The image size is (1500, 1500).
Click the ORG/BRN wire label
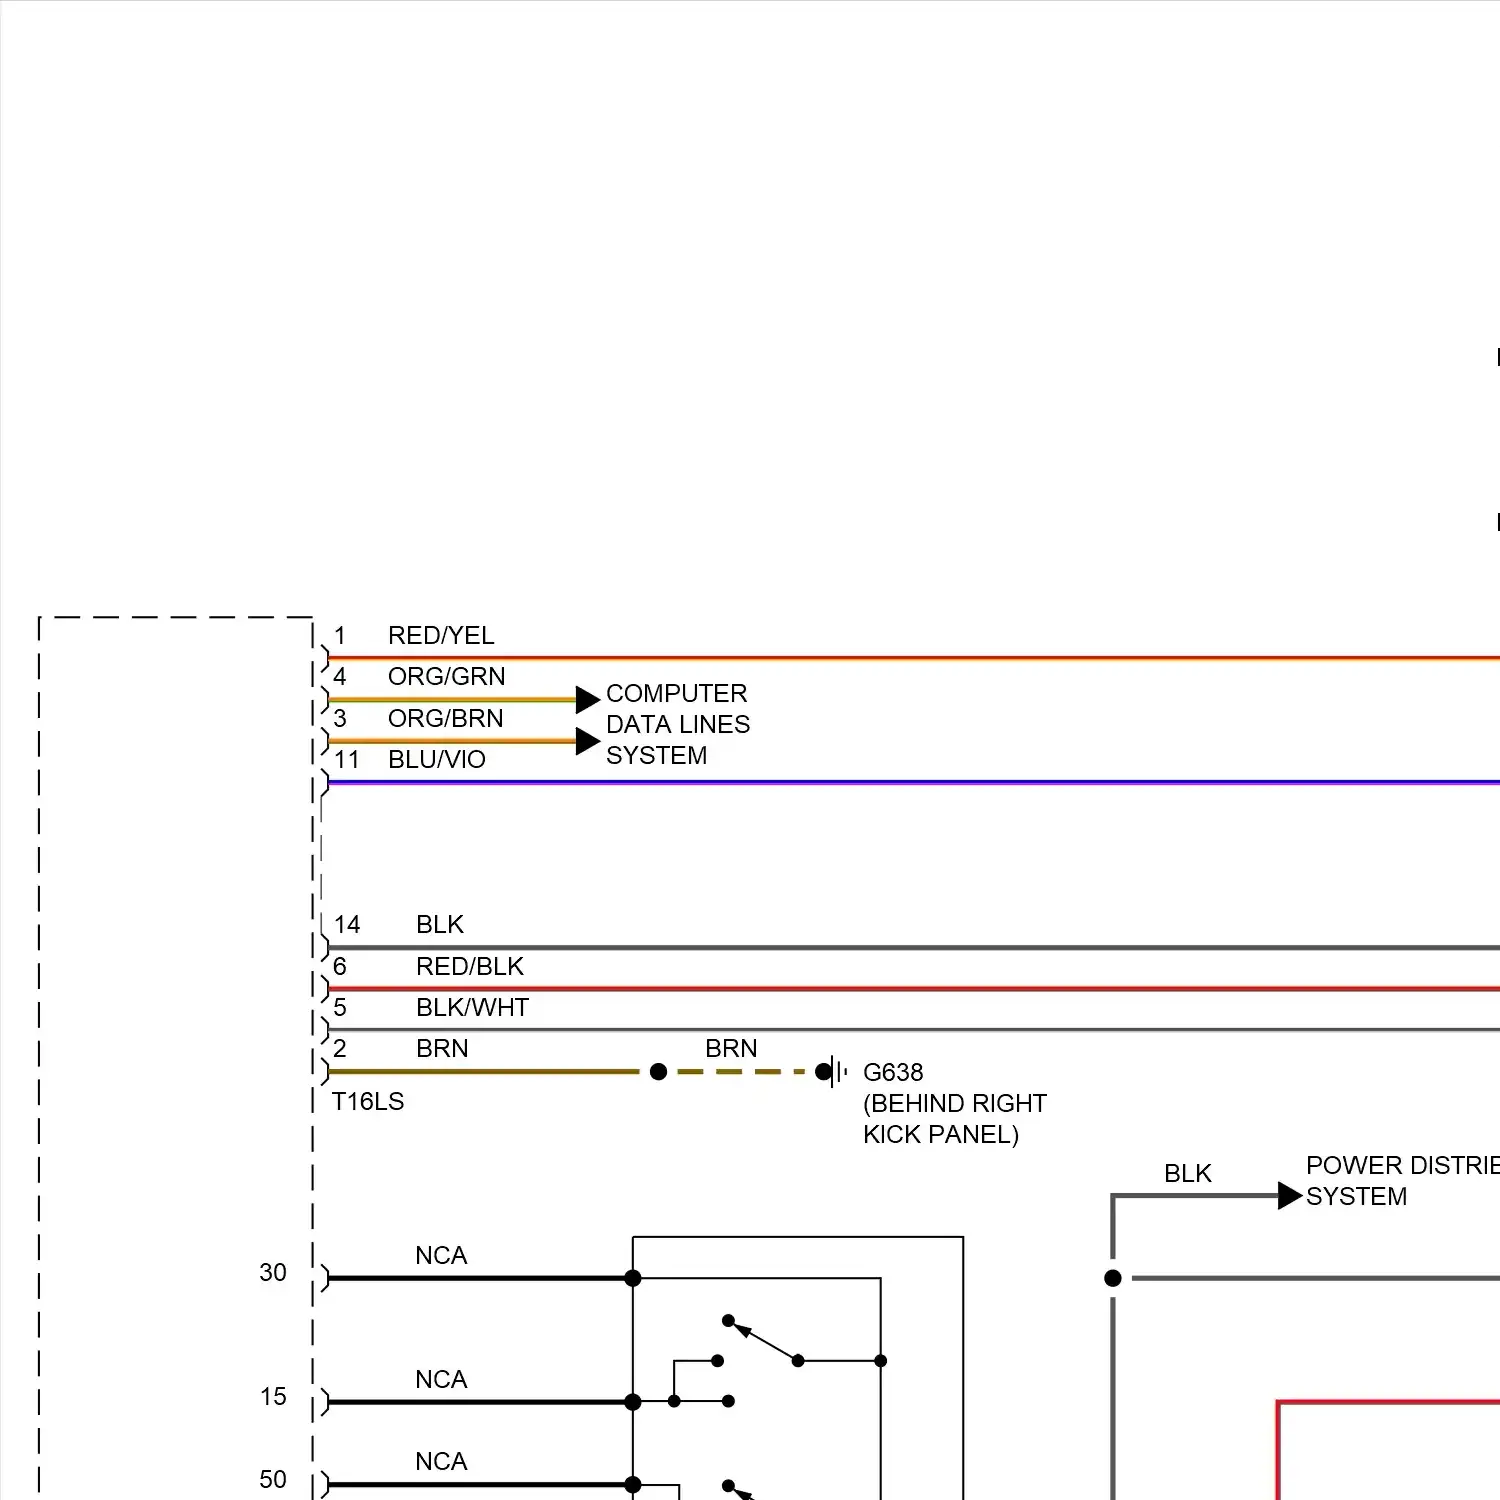(x=446, y=719)
